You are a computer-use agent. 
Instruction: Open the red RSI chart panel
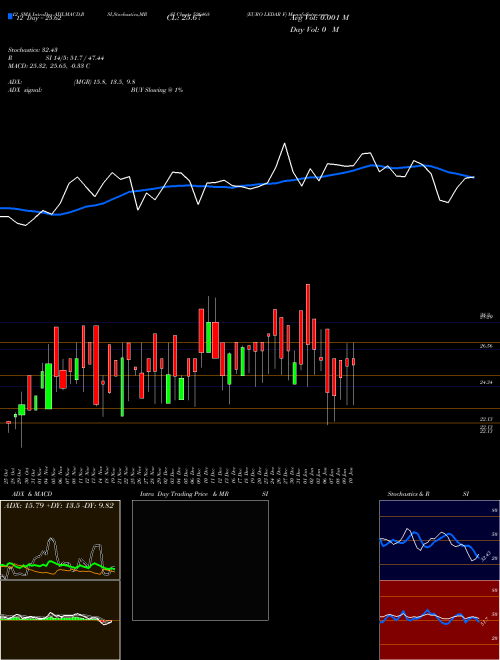439,620
